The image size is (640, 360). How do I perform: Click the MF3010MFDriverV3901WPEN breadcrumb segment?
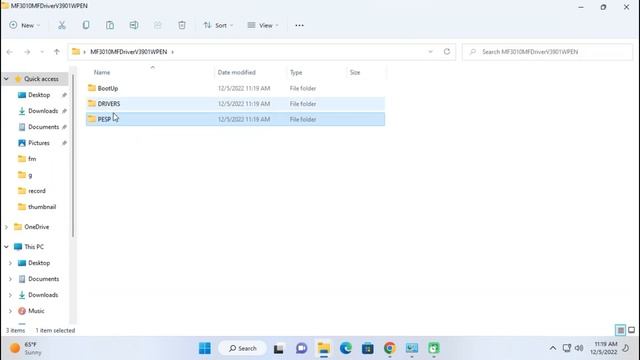pyautogui.click(x=129, y=52)
